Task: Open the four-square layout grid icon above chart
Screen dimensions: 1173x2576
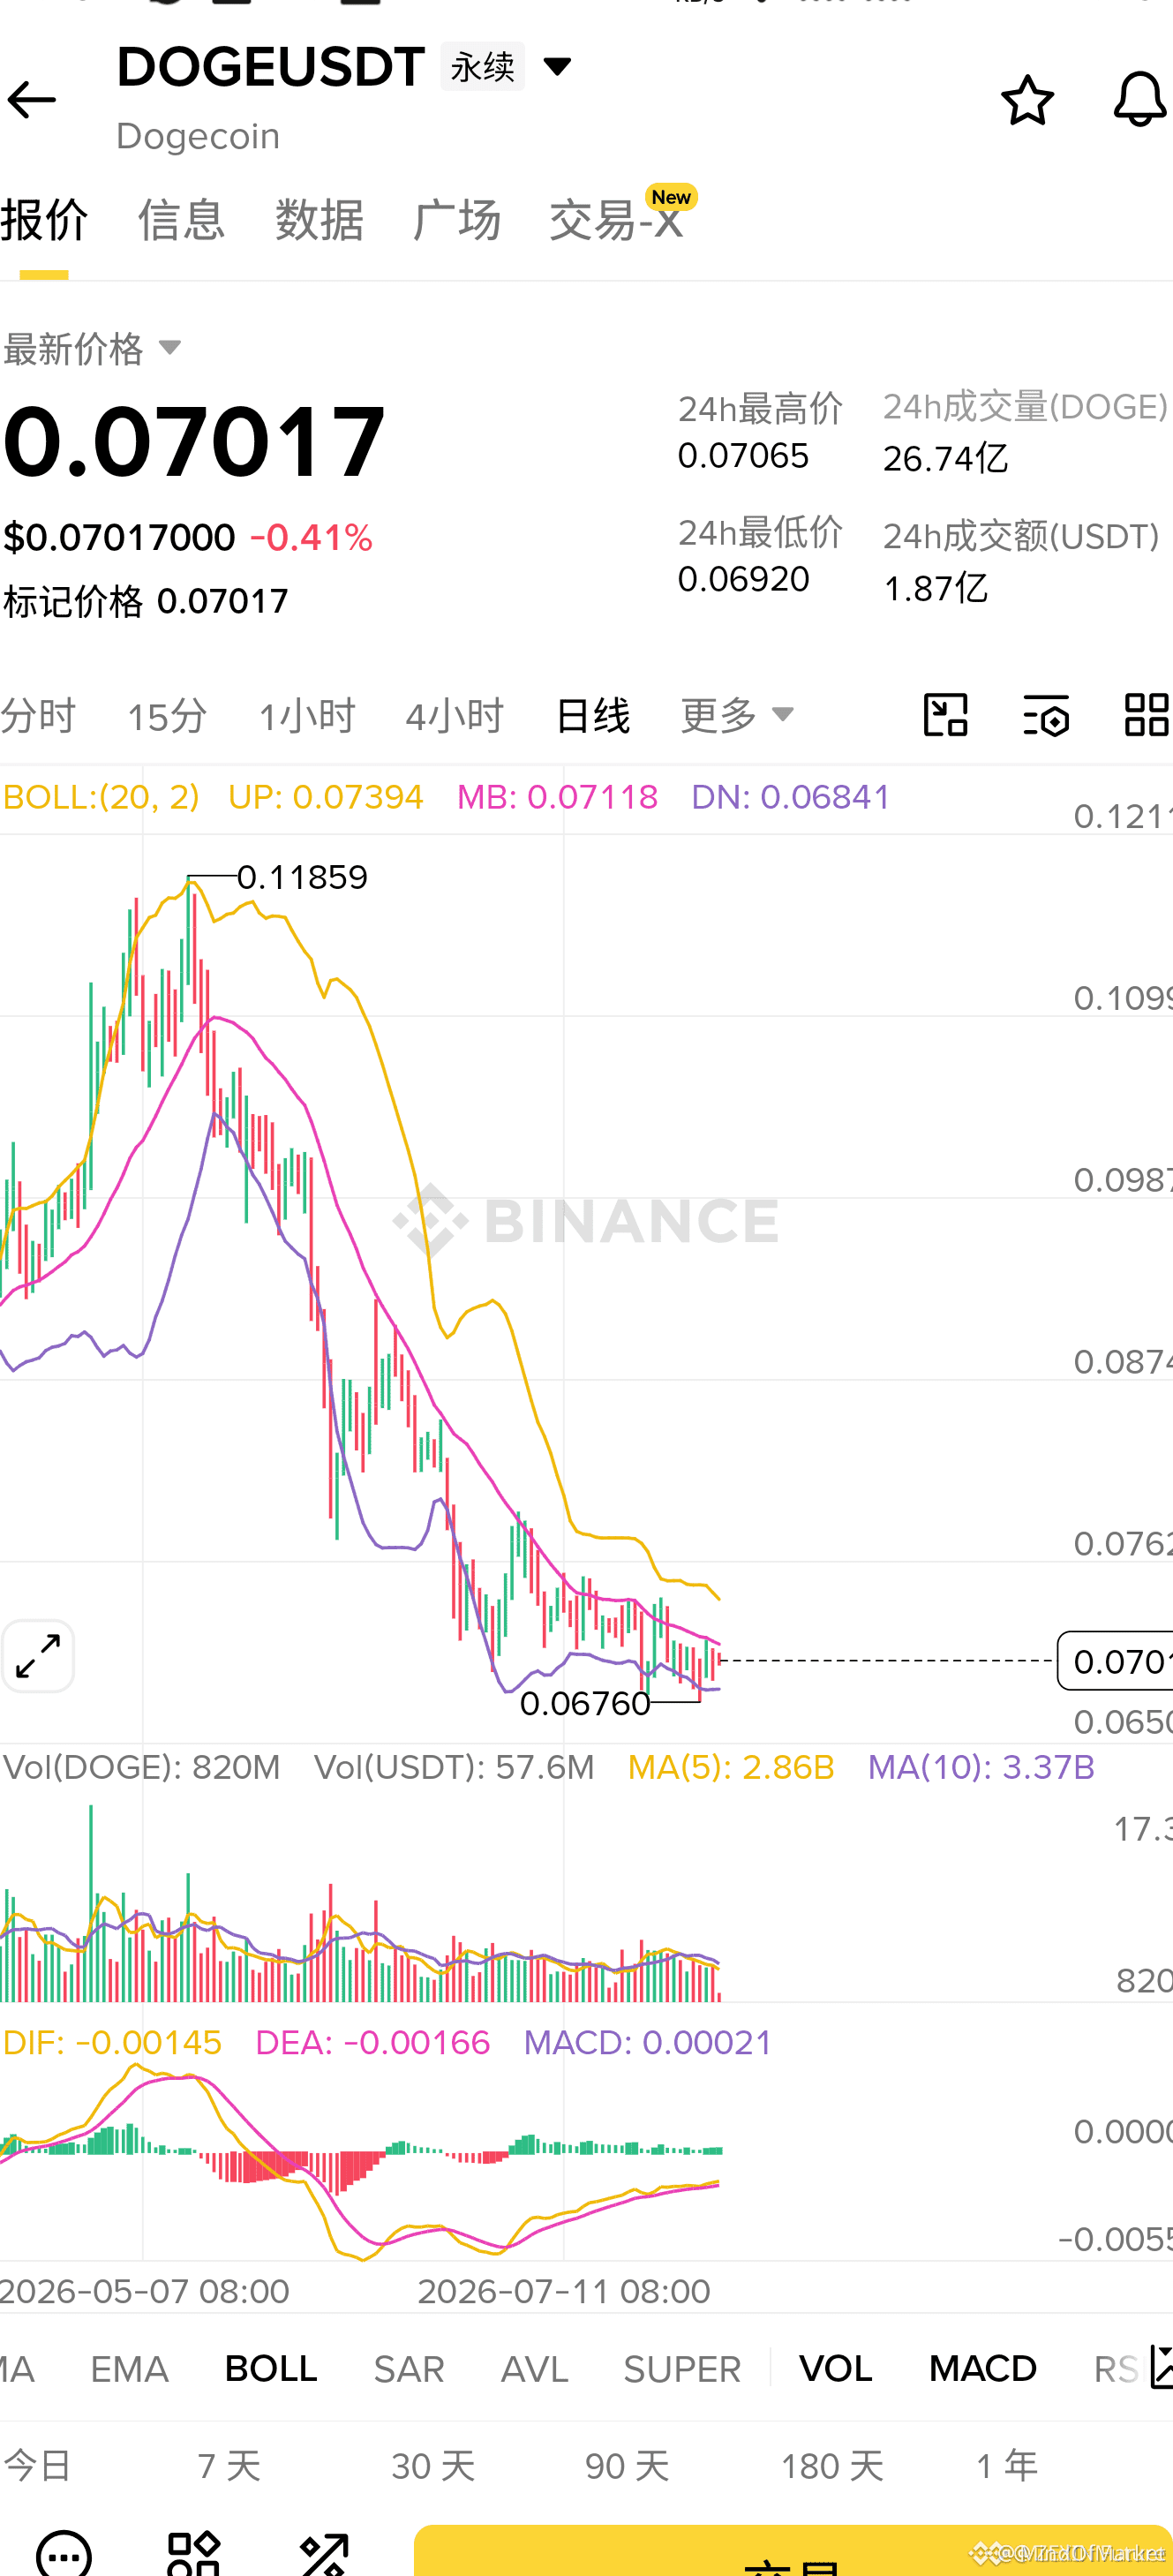Action: click(x=1147, y=715)
